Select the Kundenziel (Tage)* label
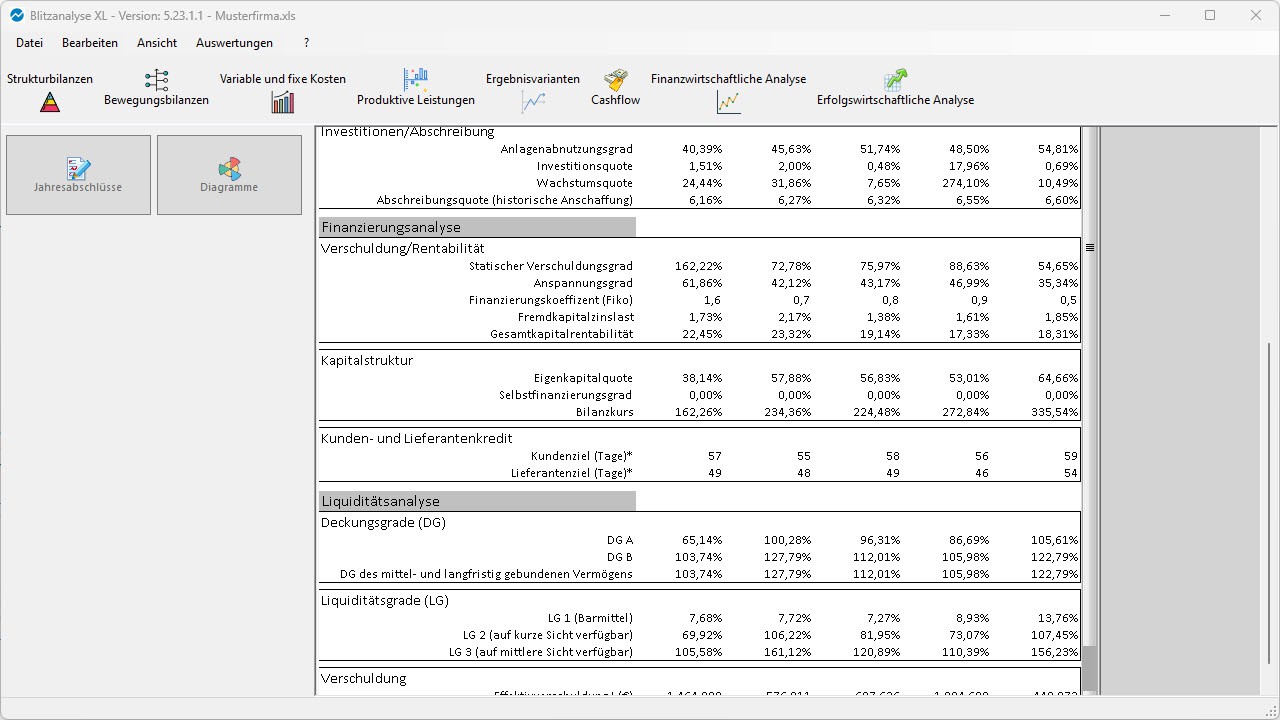 tap(582, 456)
